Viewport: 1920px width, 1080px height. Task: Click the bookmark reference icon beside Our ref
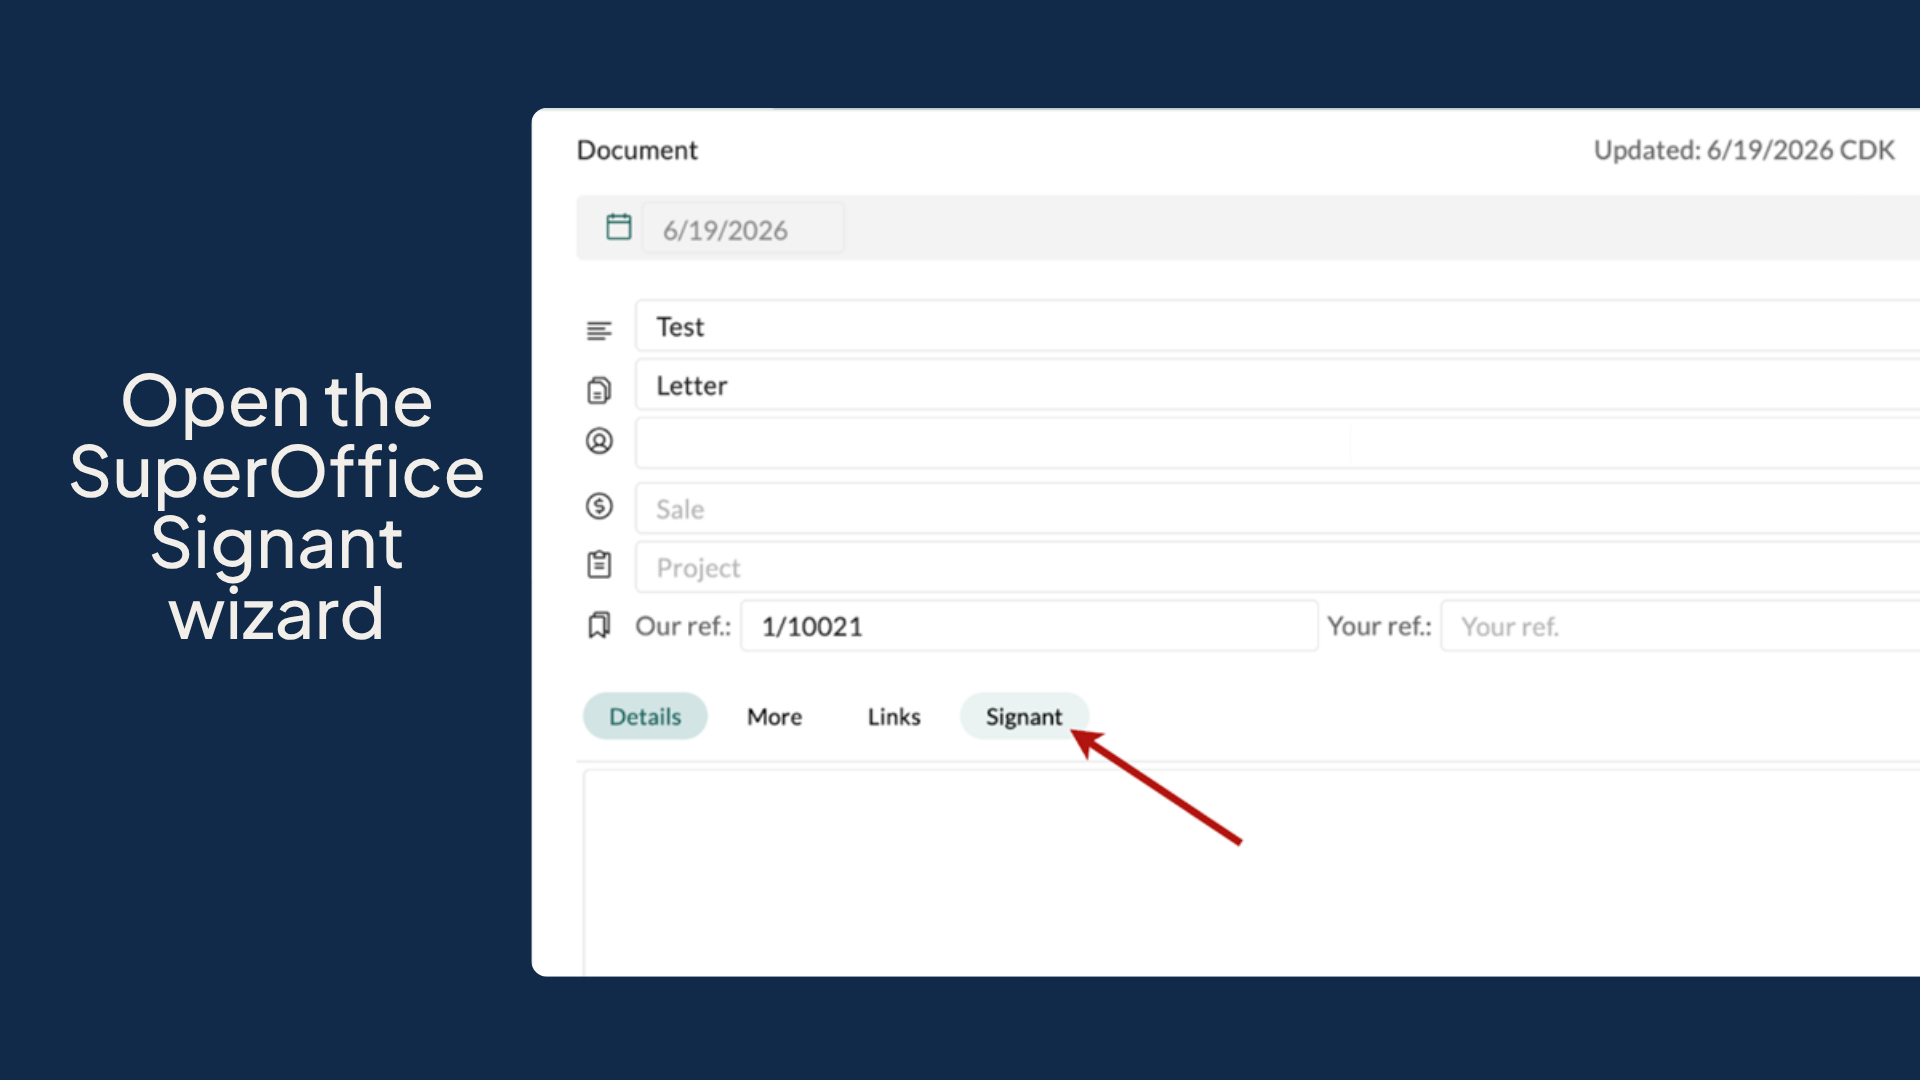599,626
